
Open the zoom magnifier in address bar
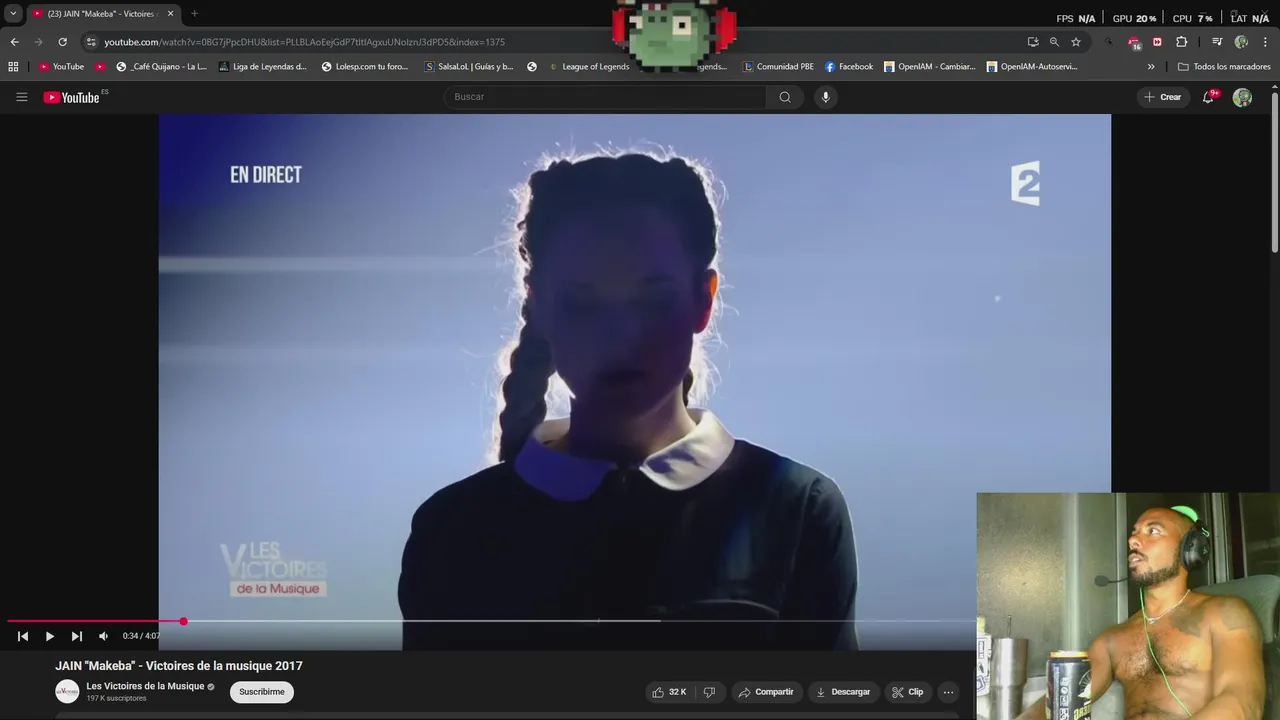click(1054, 42)
